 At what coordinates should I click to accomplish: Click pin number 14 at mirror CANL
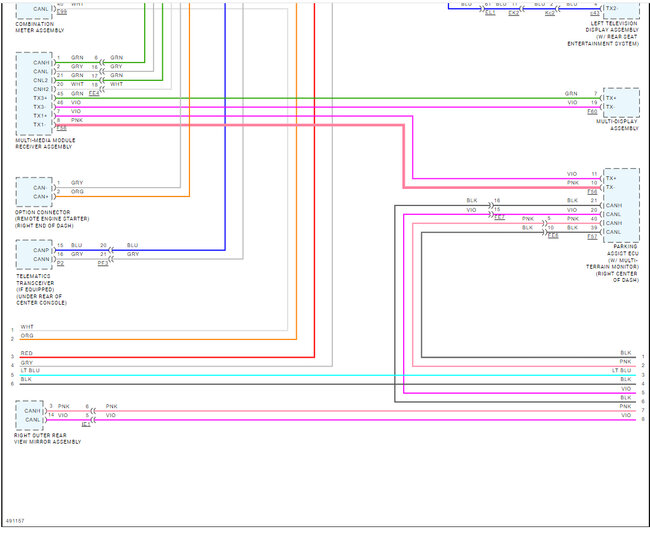[x=51, y=415]
